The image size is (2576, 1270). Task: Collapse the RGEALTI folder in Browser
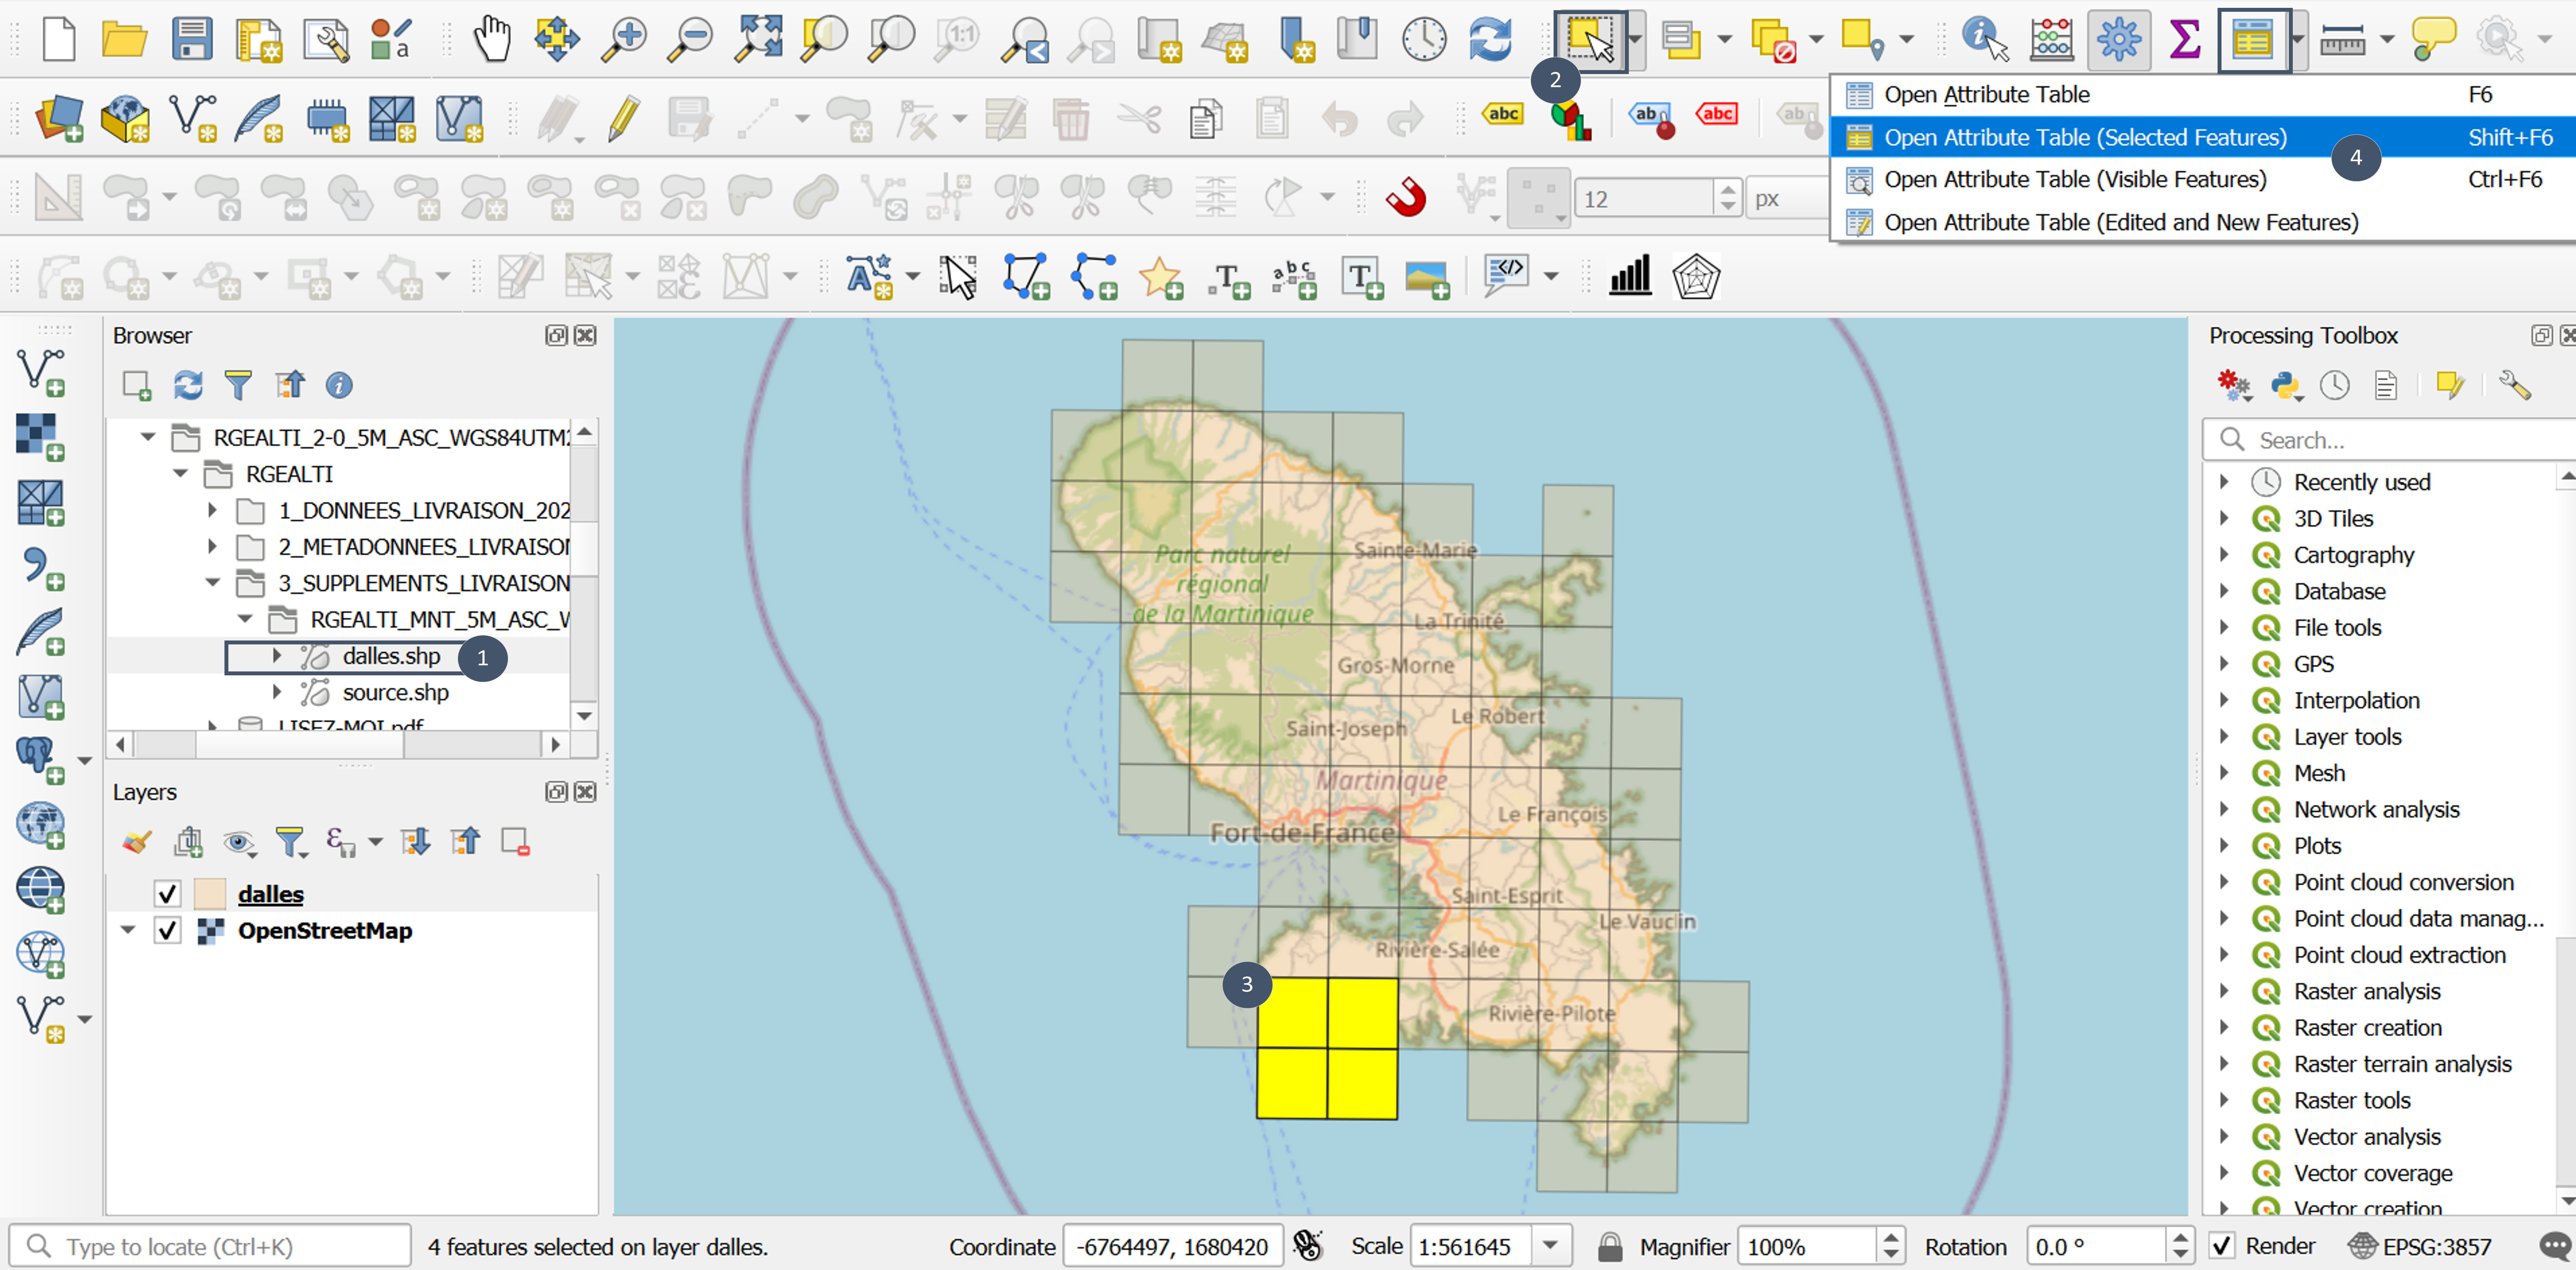pyautogui.click(x=181, y=473)
